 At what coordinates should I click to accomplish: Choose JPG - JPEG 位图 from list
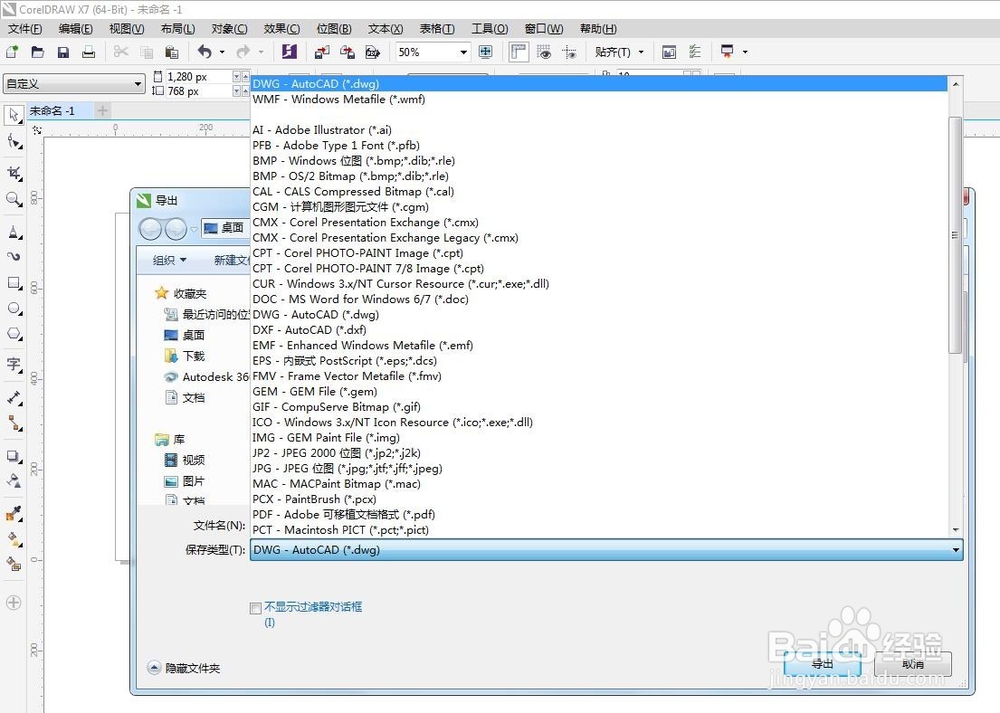click(599, 468)
